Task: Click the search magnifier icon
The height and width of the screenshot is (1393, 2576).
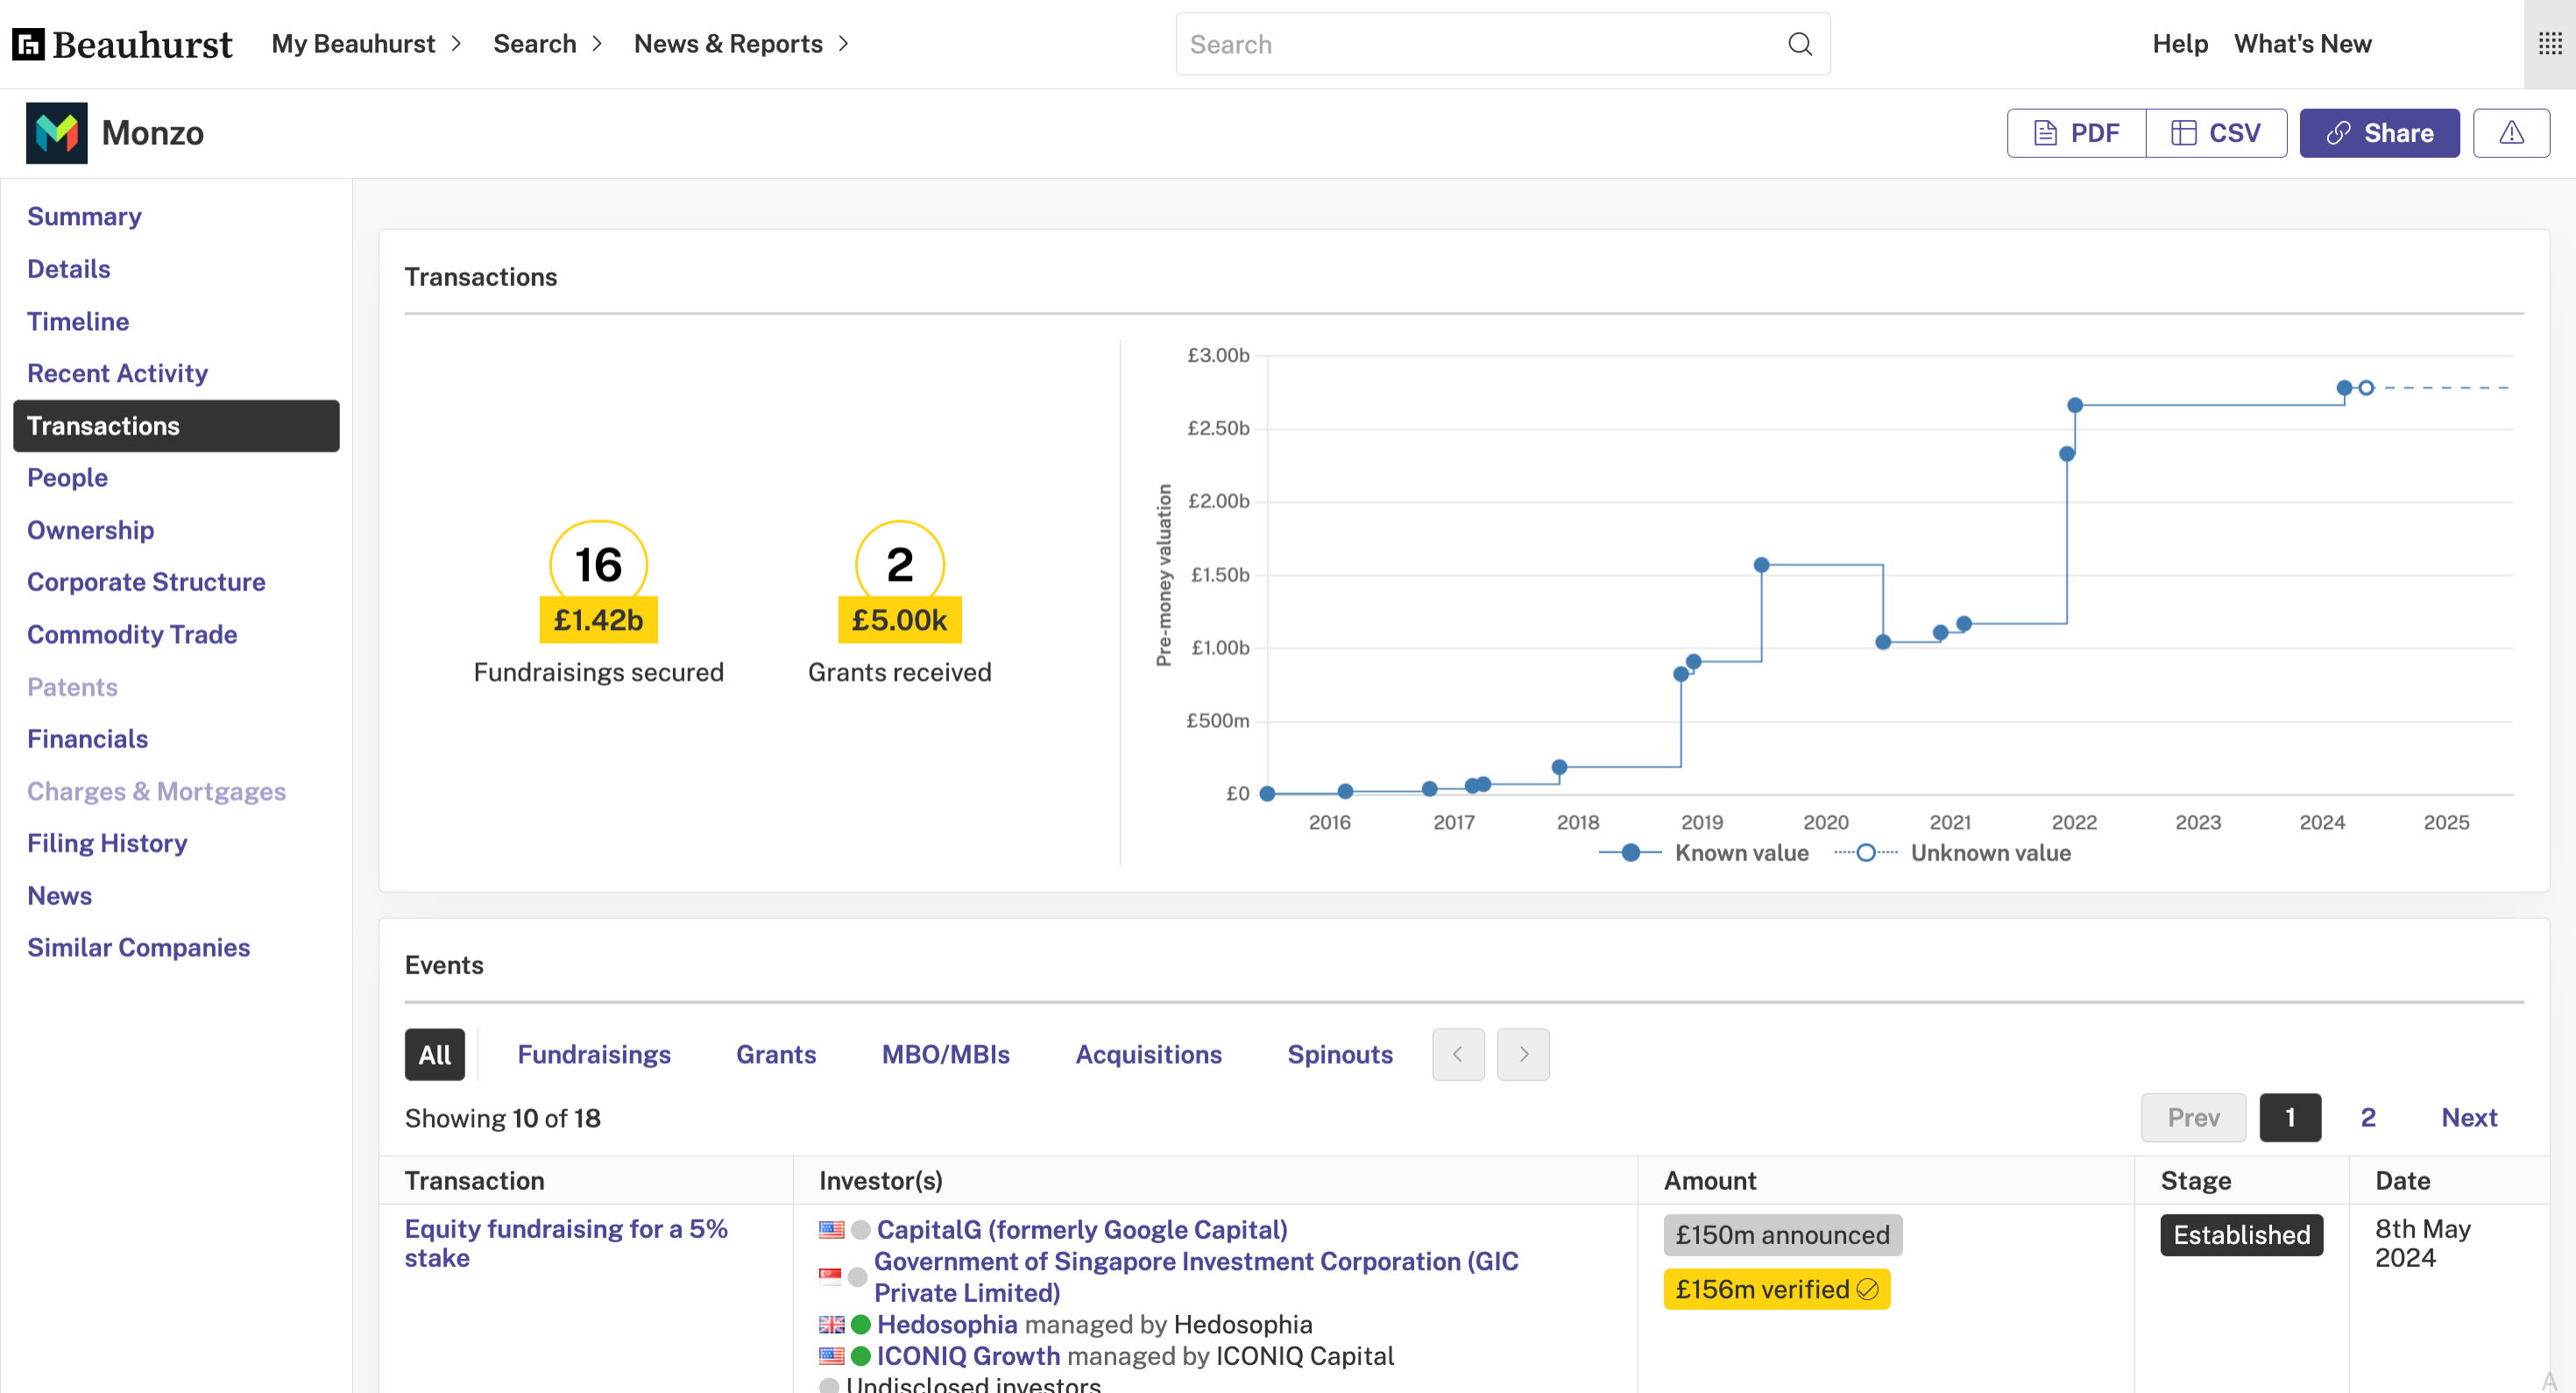Action: (x=1800, y=44)
